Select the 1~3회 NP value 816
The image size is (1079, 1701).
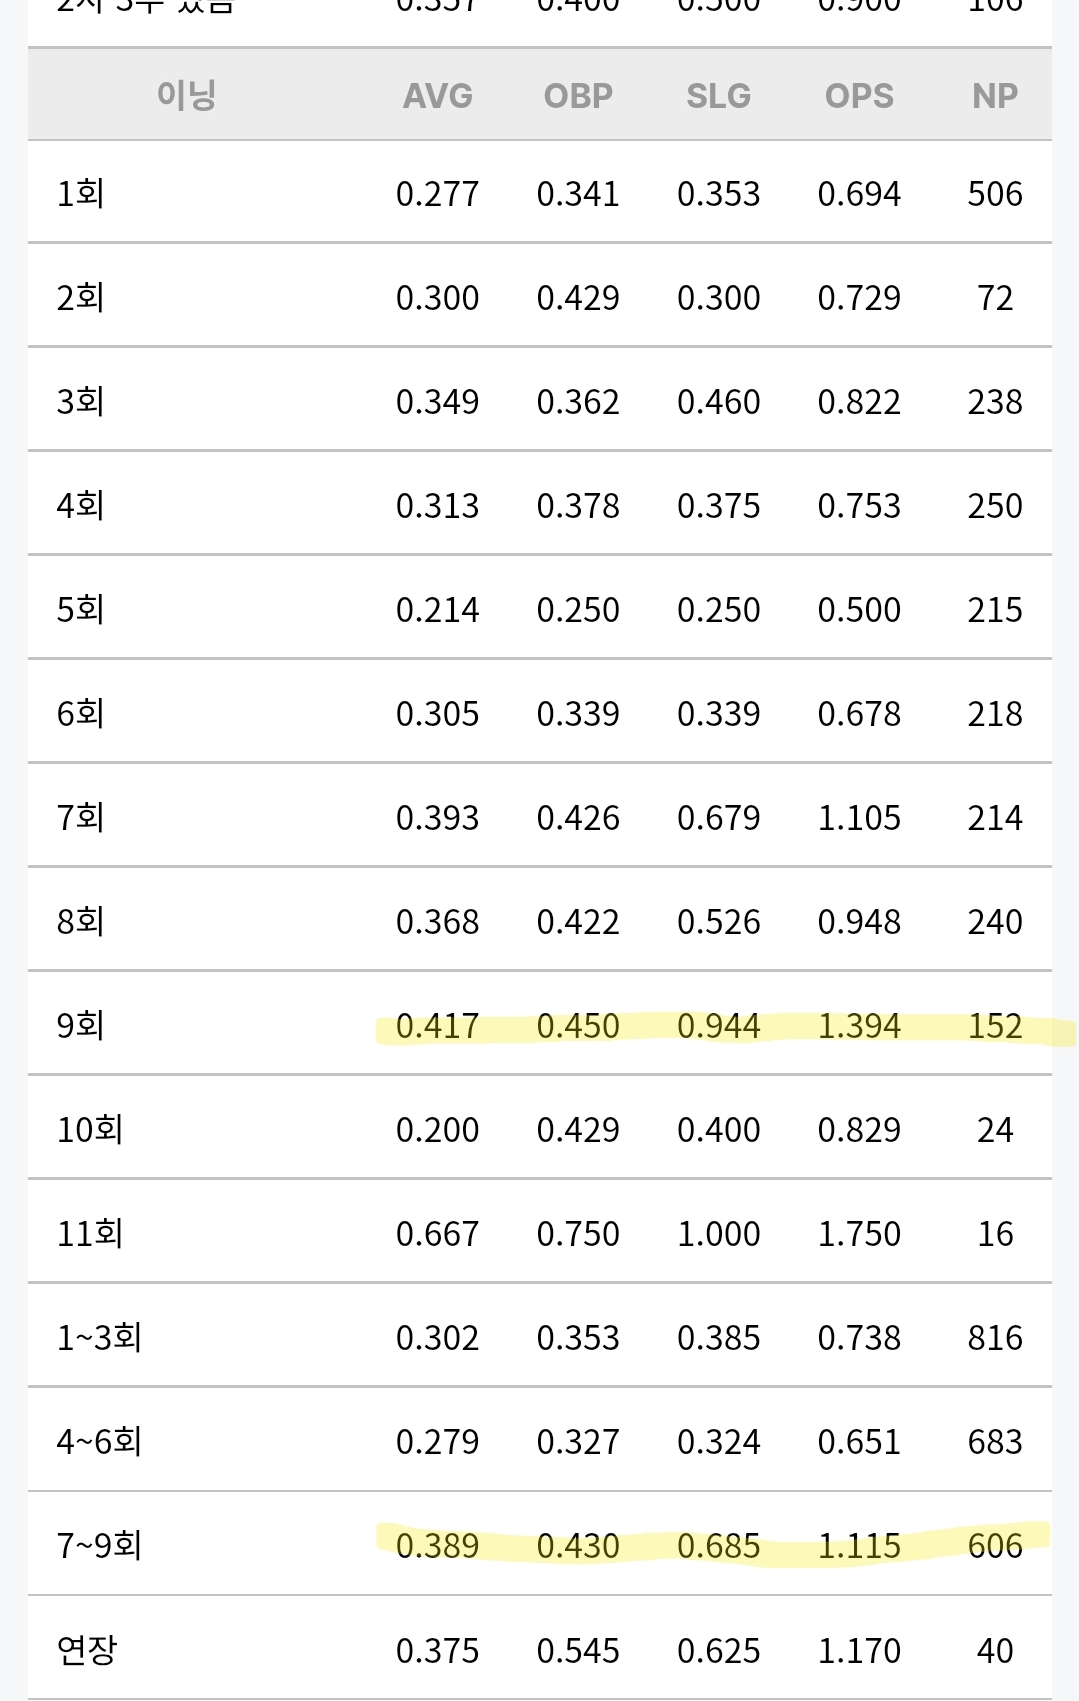(994, 1338)
